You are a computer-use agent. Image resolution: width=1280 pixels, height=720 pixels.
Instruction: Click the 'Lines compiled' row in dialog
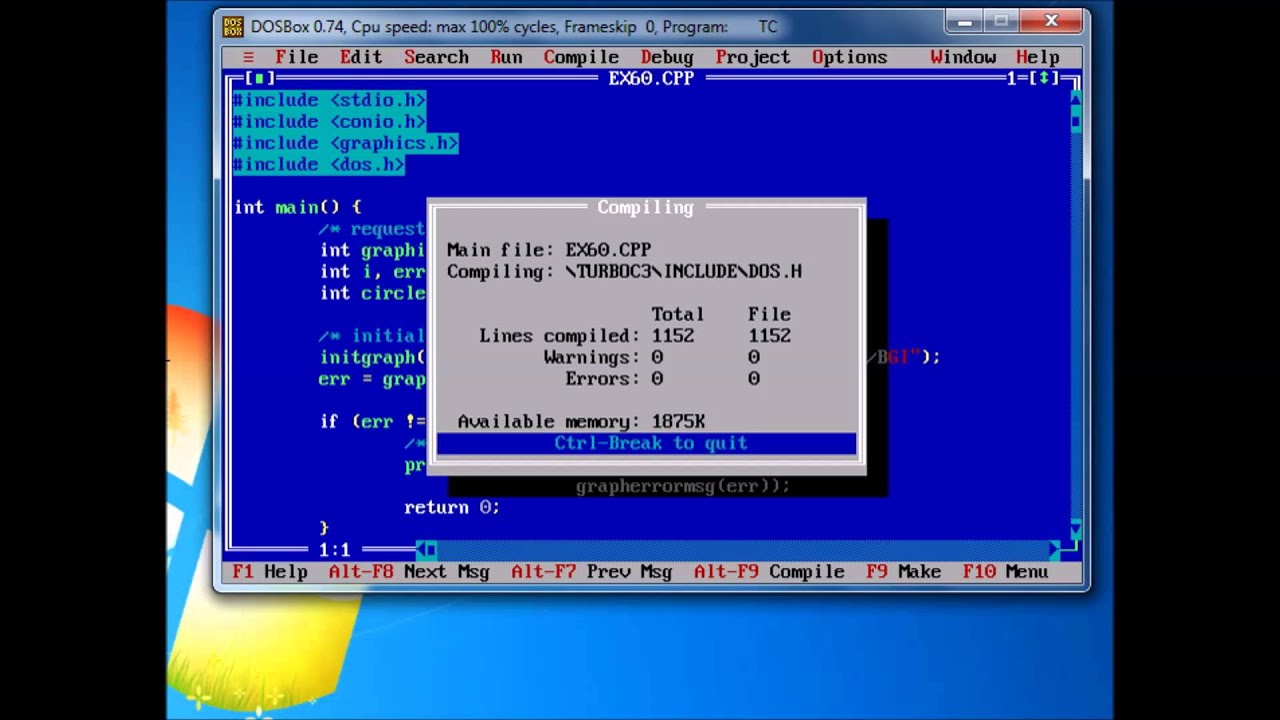pyautogui.click(x=635, y=336)
